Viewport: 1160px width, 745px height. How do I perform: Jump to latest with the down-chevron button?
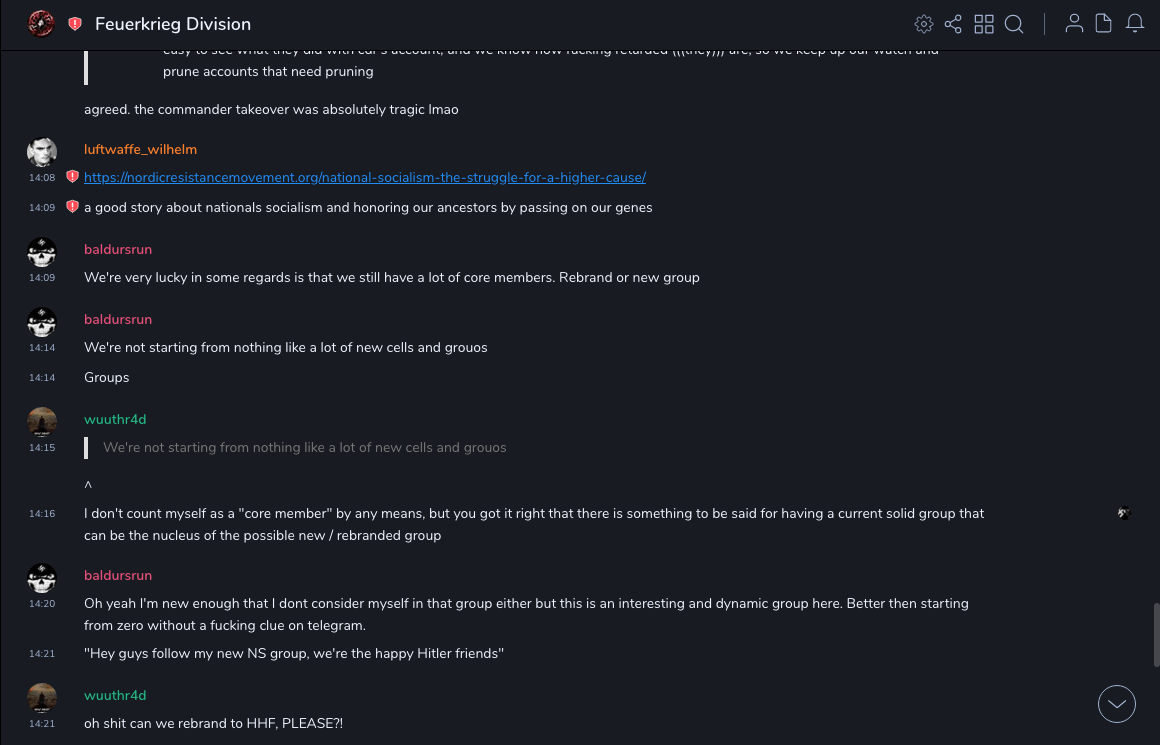point(1117,704)
